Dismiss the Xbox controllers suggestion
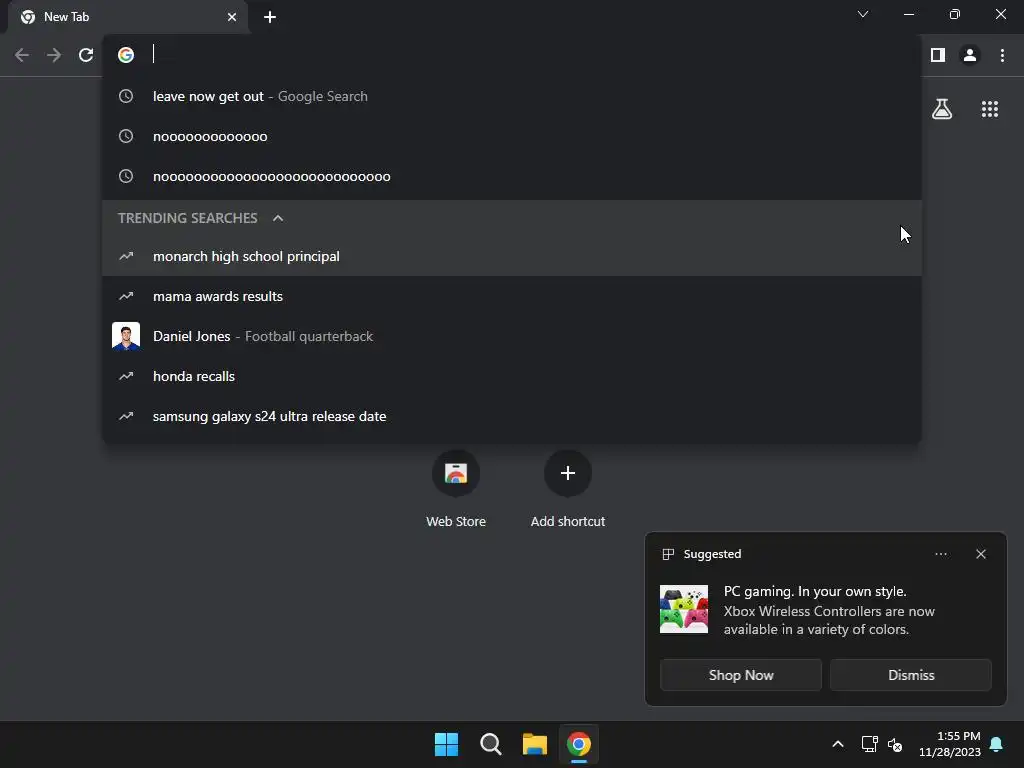This screenshot has width=1024, height=768. 911,675
